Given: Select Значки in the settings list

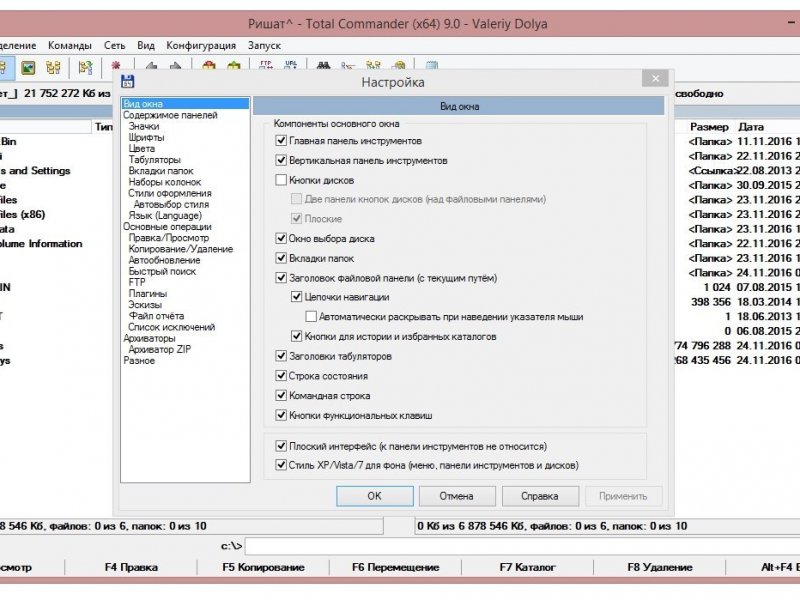Looking at the screenshot, I should (x=144, y=127).
